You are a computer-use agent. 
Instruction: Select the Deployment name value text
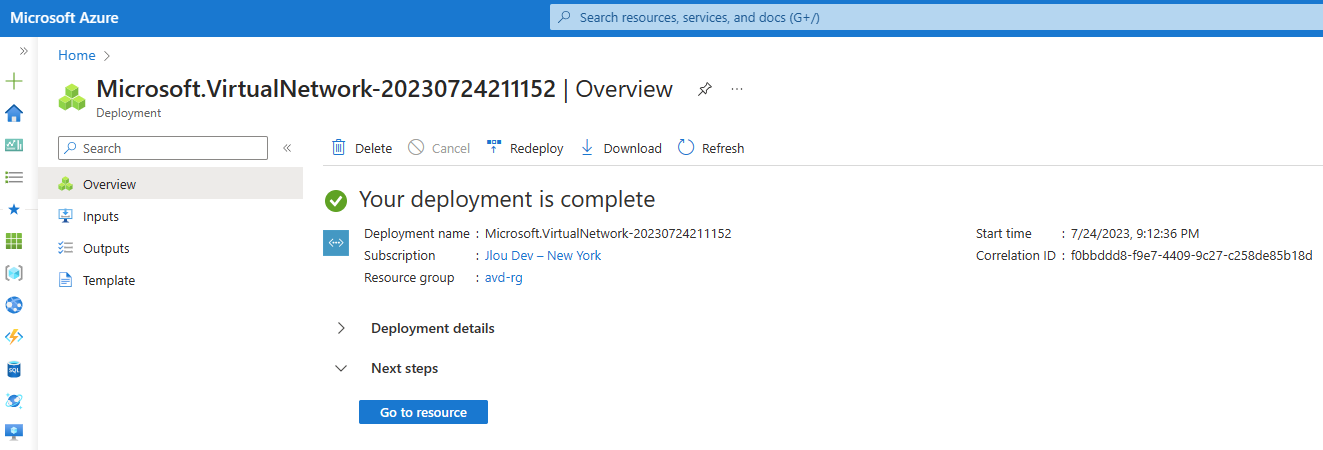pos(608,233)
